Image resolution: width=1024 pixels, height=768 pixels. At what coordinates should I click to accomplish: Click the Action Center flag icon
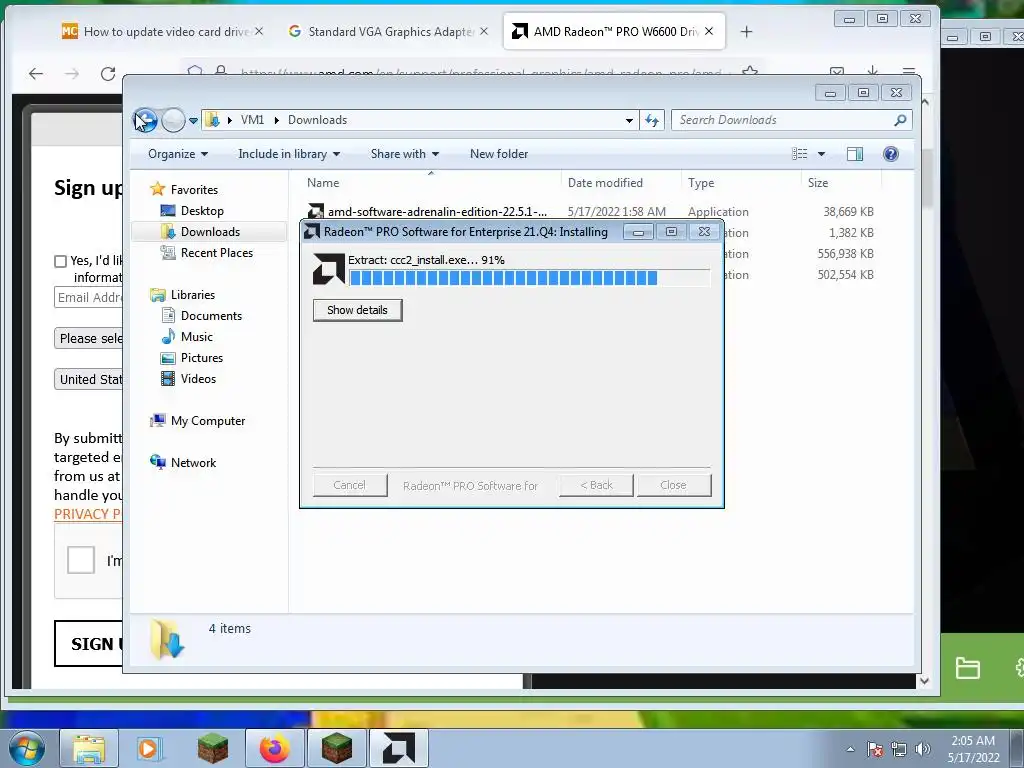[x=875, y=749]
